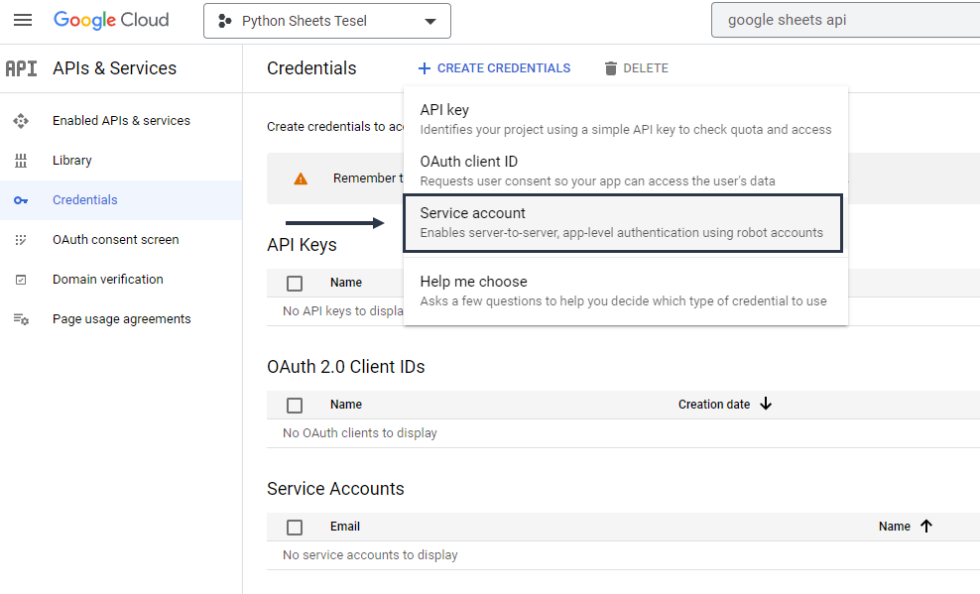
Task: Click the search field with google sheets api
Action: tap(845, 21)
